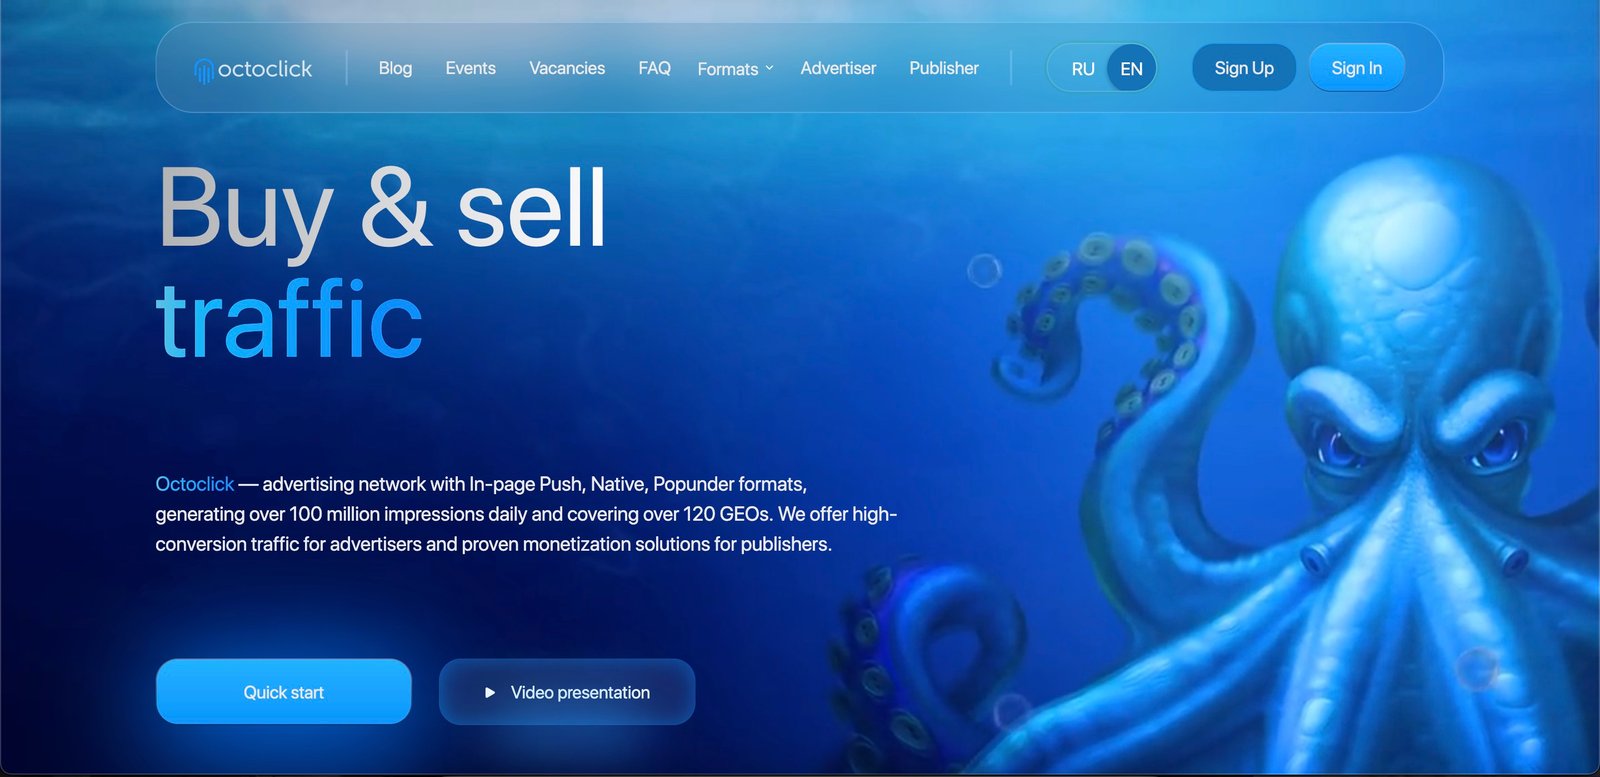Expand the Formats dropdown chevron
Image resolution: width=1600 pixels, height=777 pixels.
click(769, 68)
